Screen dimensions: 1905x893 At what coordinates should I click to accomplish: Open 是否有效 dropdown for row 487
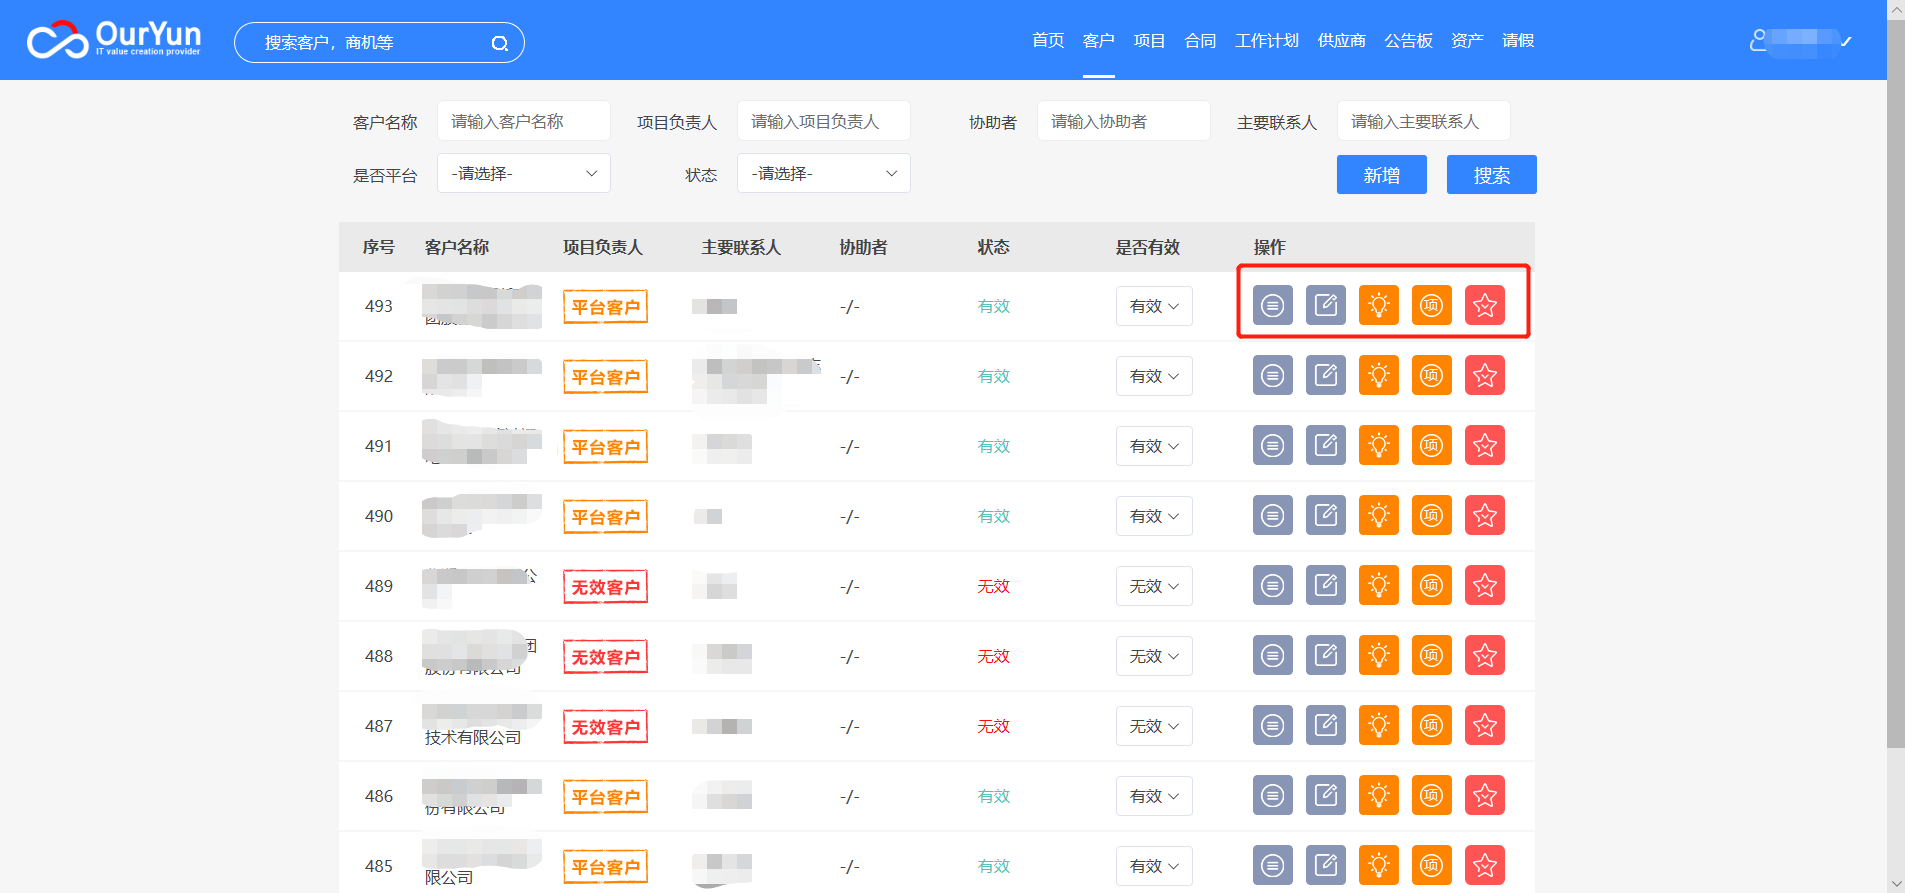[1154, 726]
